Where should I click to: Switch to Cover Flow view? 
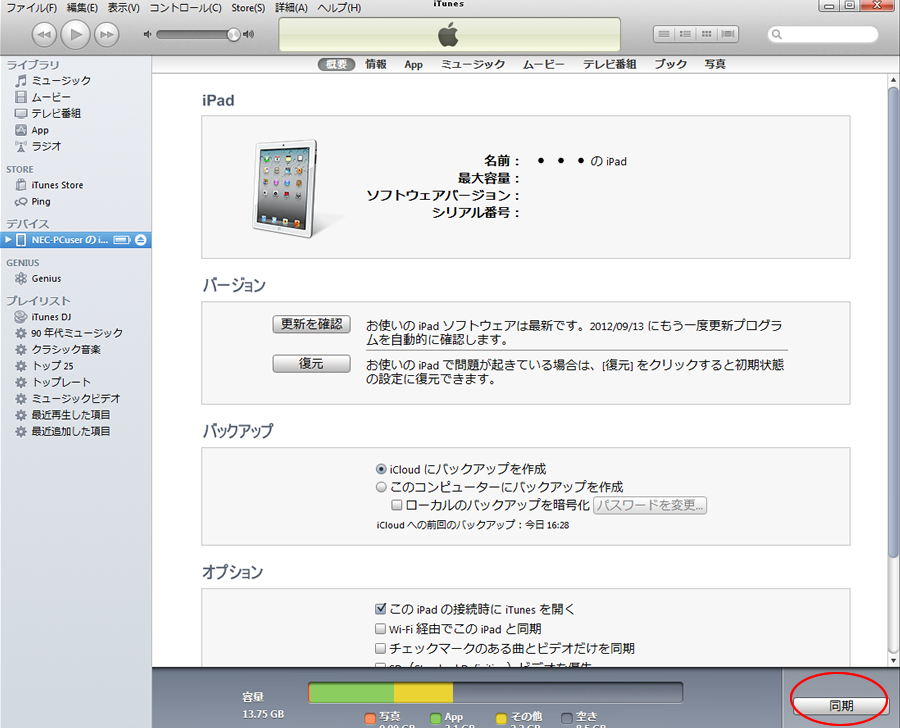pos(728,34)
